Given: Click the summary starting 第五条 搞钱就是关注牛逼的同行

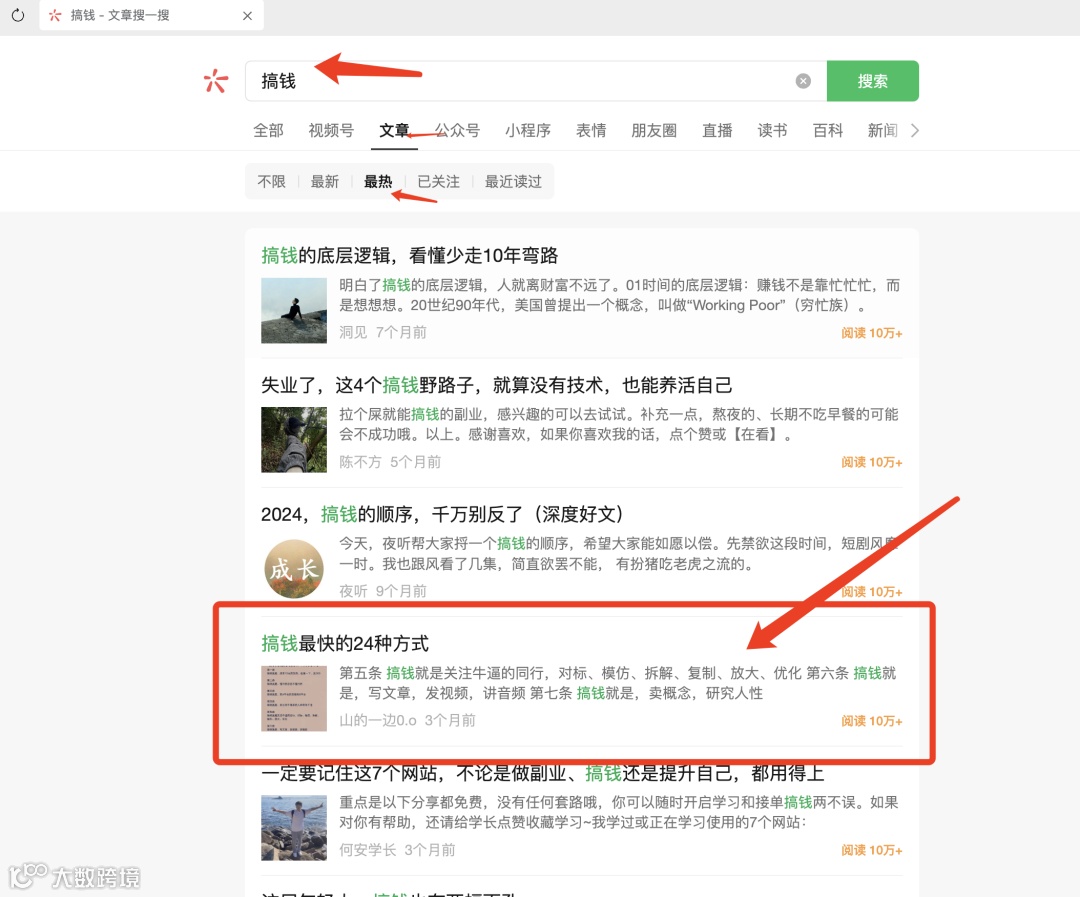Looking at the screenshot, I should 618,683.
